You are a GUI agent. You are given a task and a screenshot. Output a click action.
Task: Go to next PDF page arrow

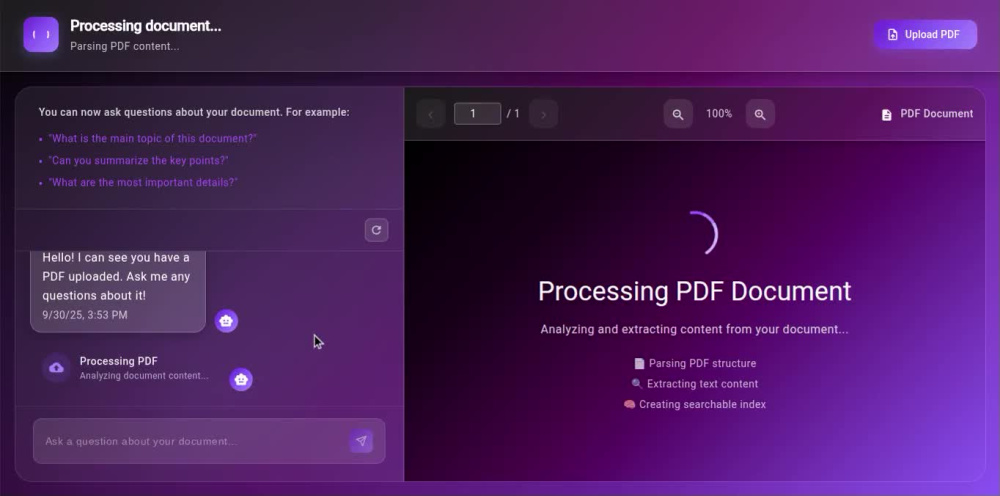543,114
